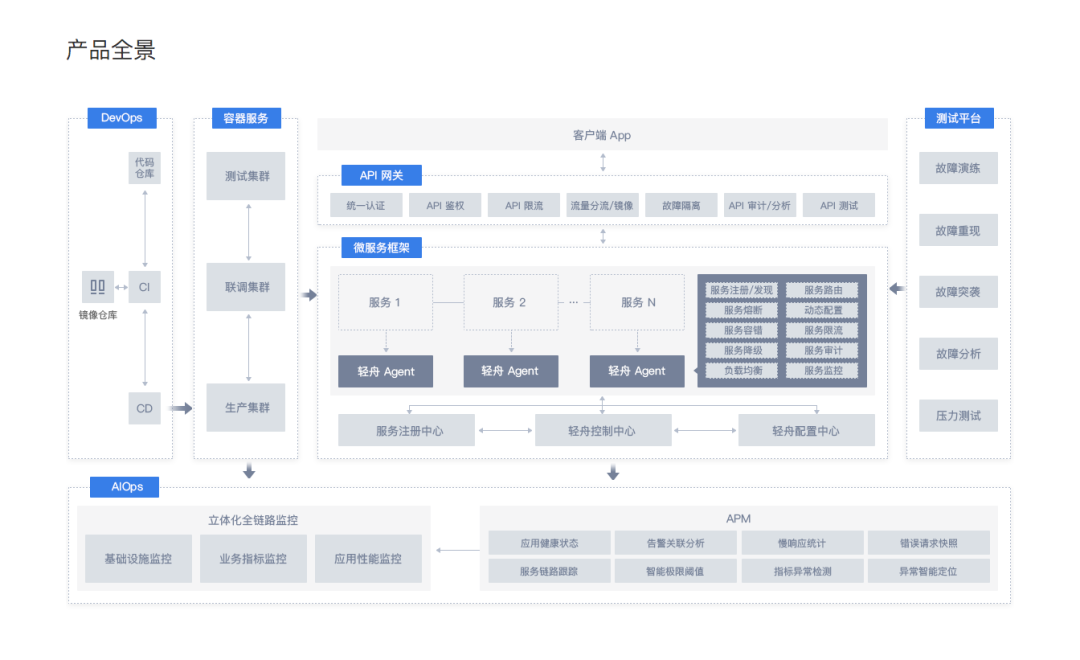Click the 流量分流/镜像 box

coord(602,205)
